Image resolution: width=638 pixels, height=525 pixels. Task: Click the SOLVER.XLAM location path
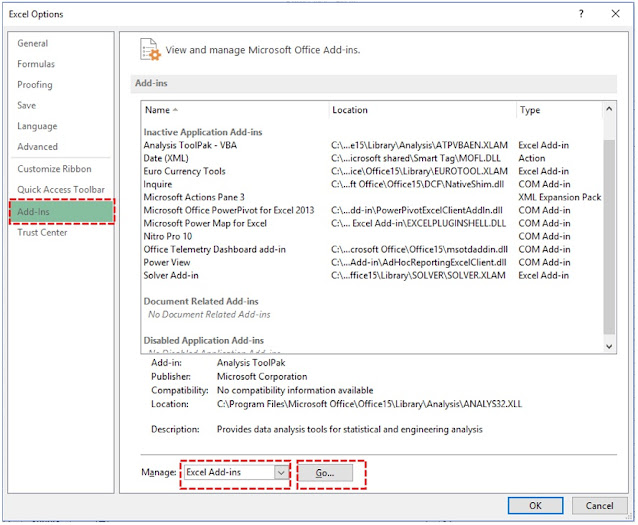[x=418, y=276]
